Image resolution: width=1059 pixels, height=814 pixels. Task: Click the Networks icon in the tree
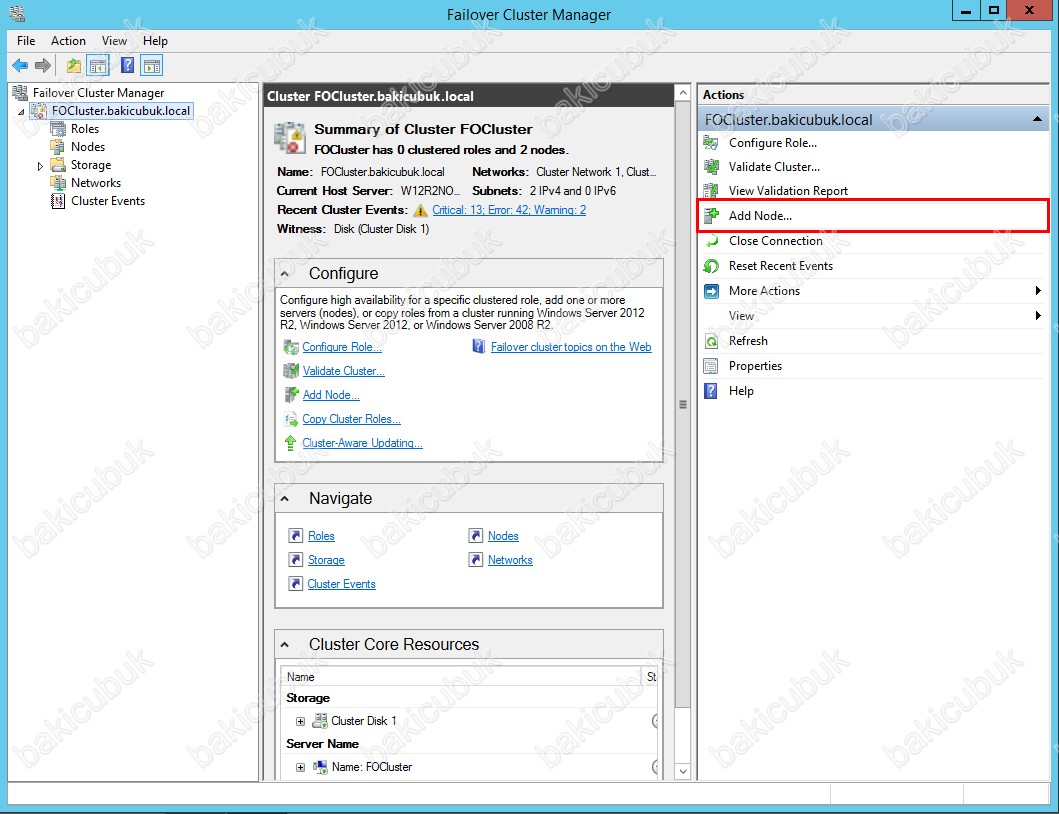click(x=58, y=182)
